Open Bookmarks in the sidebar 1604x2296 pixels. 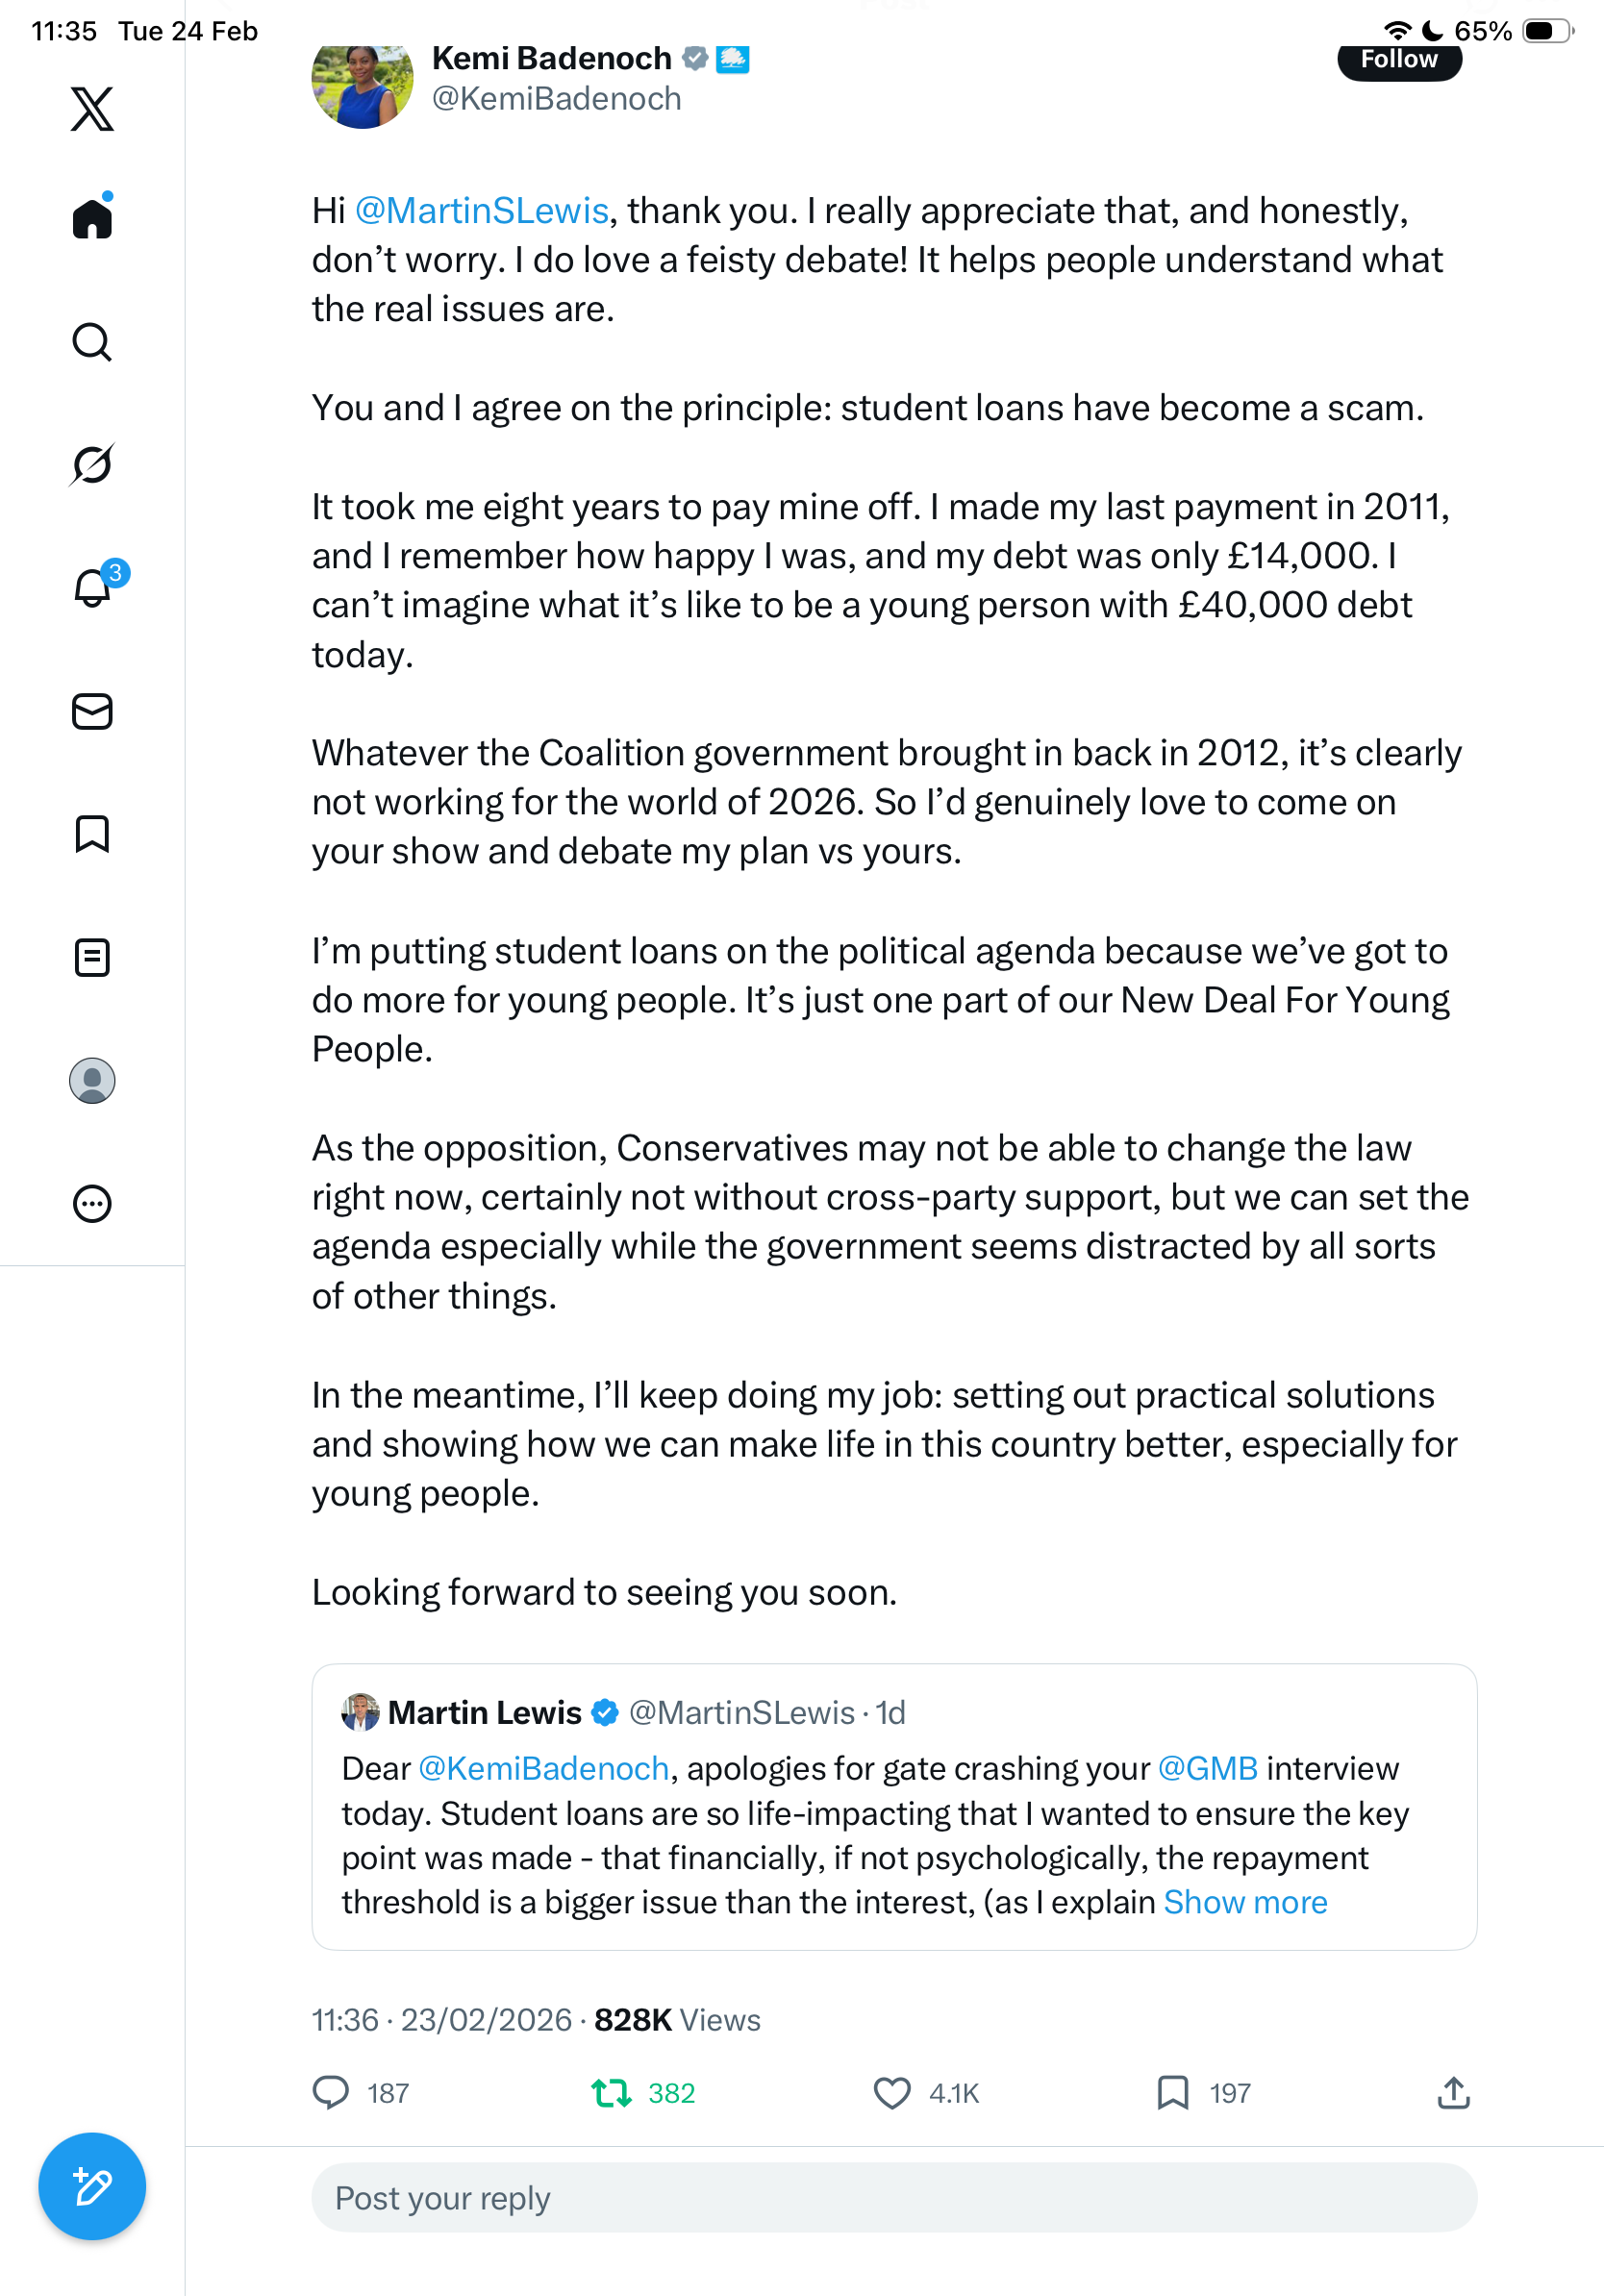[x=92, y=834]
